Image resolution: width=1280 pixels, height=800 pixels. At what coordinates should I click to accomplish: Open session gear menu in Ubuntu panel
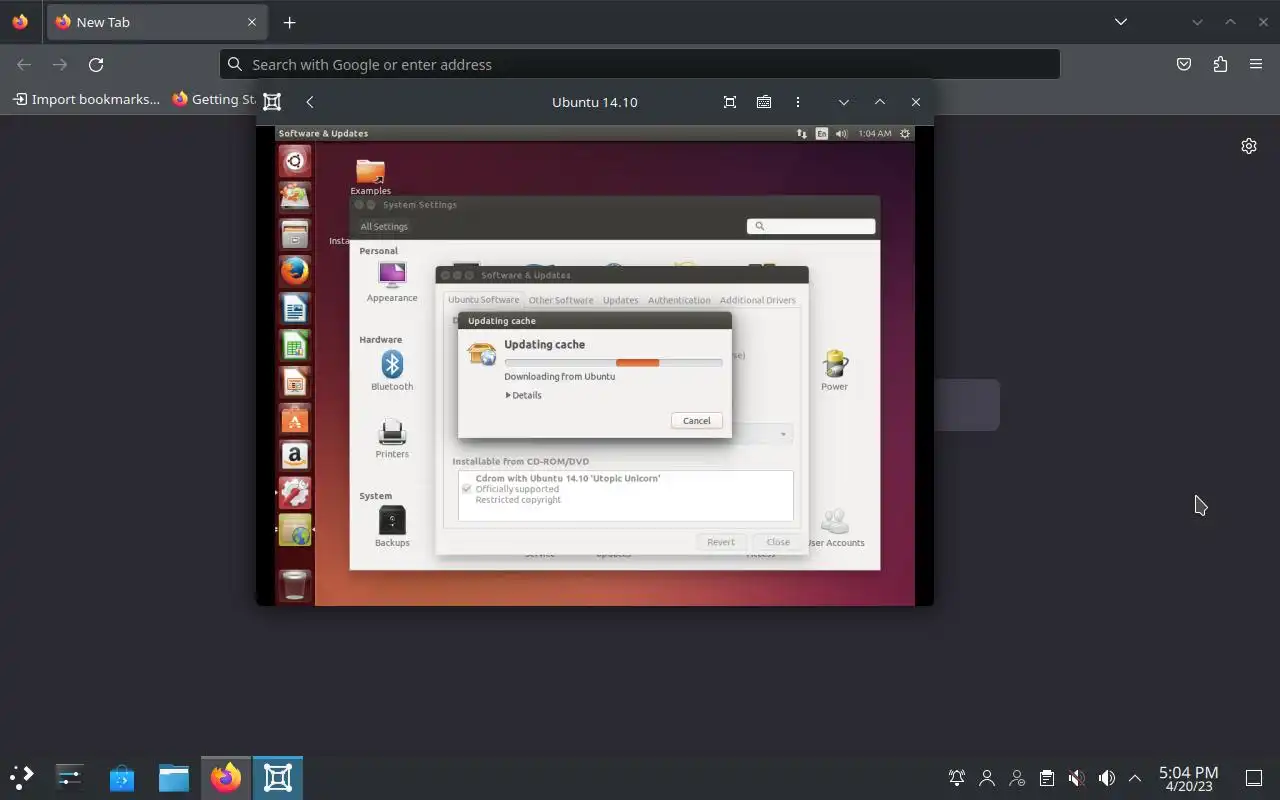[x=905, y=133]
